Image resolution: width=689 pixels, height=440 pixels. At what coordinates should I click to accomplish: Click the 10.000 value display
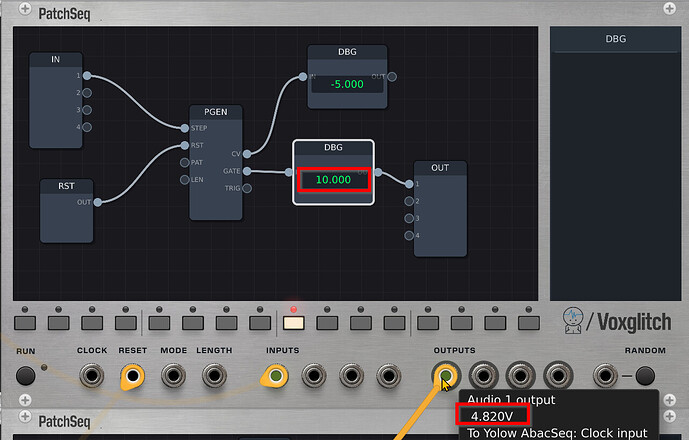(334, 180)
